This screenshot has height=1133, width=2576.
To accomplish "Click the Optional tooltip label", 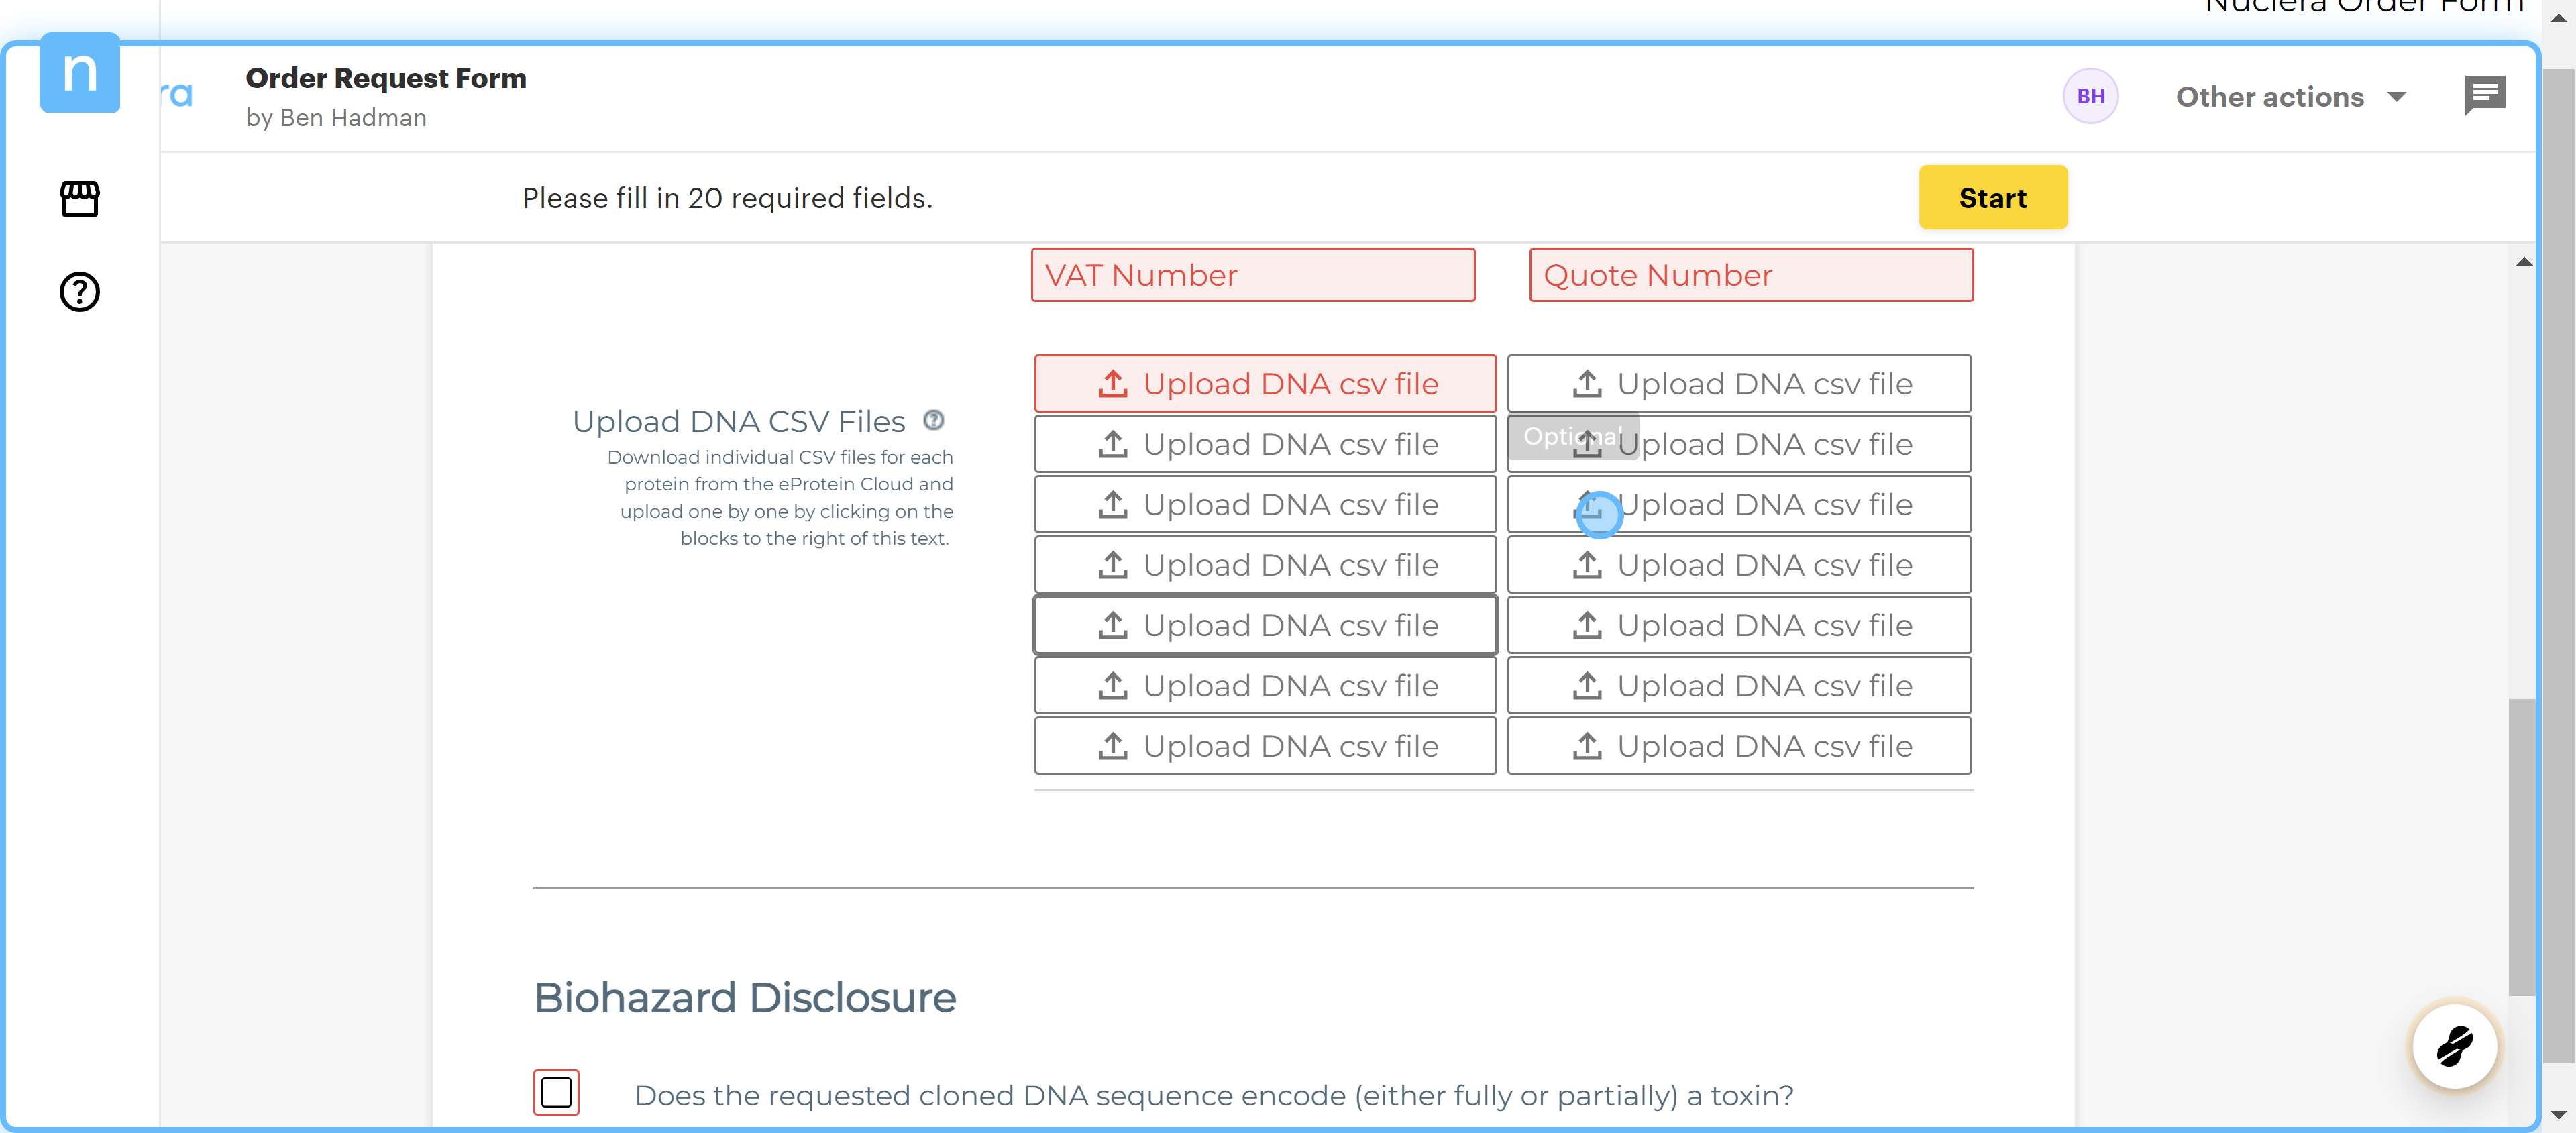I will [1571, 436].
